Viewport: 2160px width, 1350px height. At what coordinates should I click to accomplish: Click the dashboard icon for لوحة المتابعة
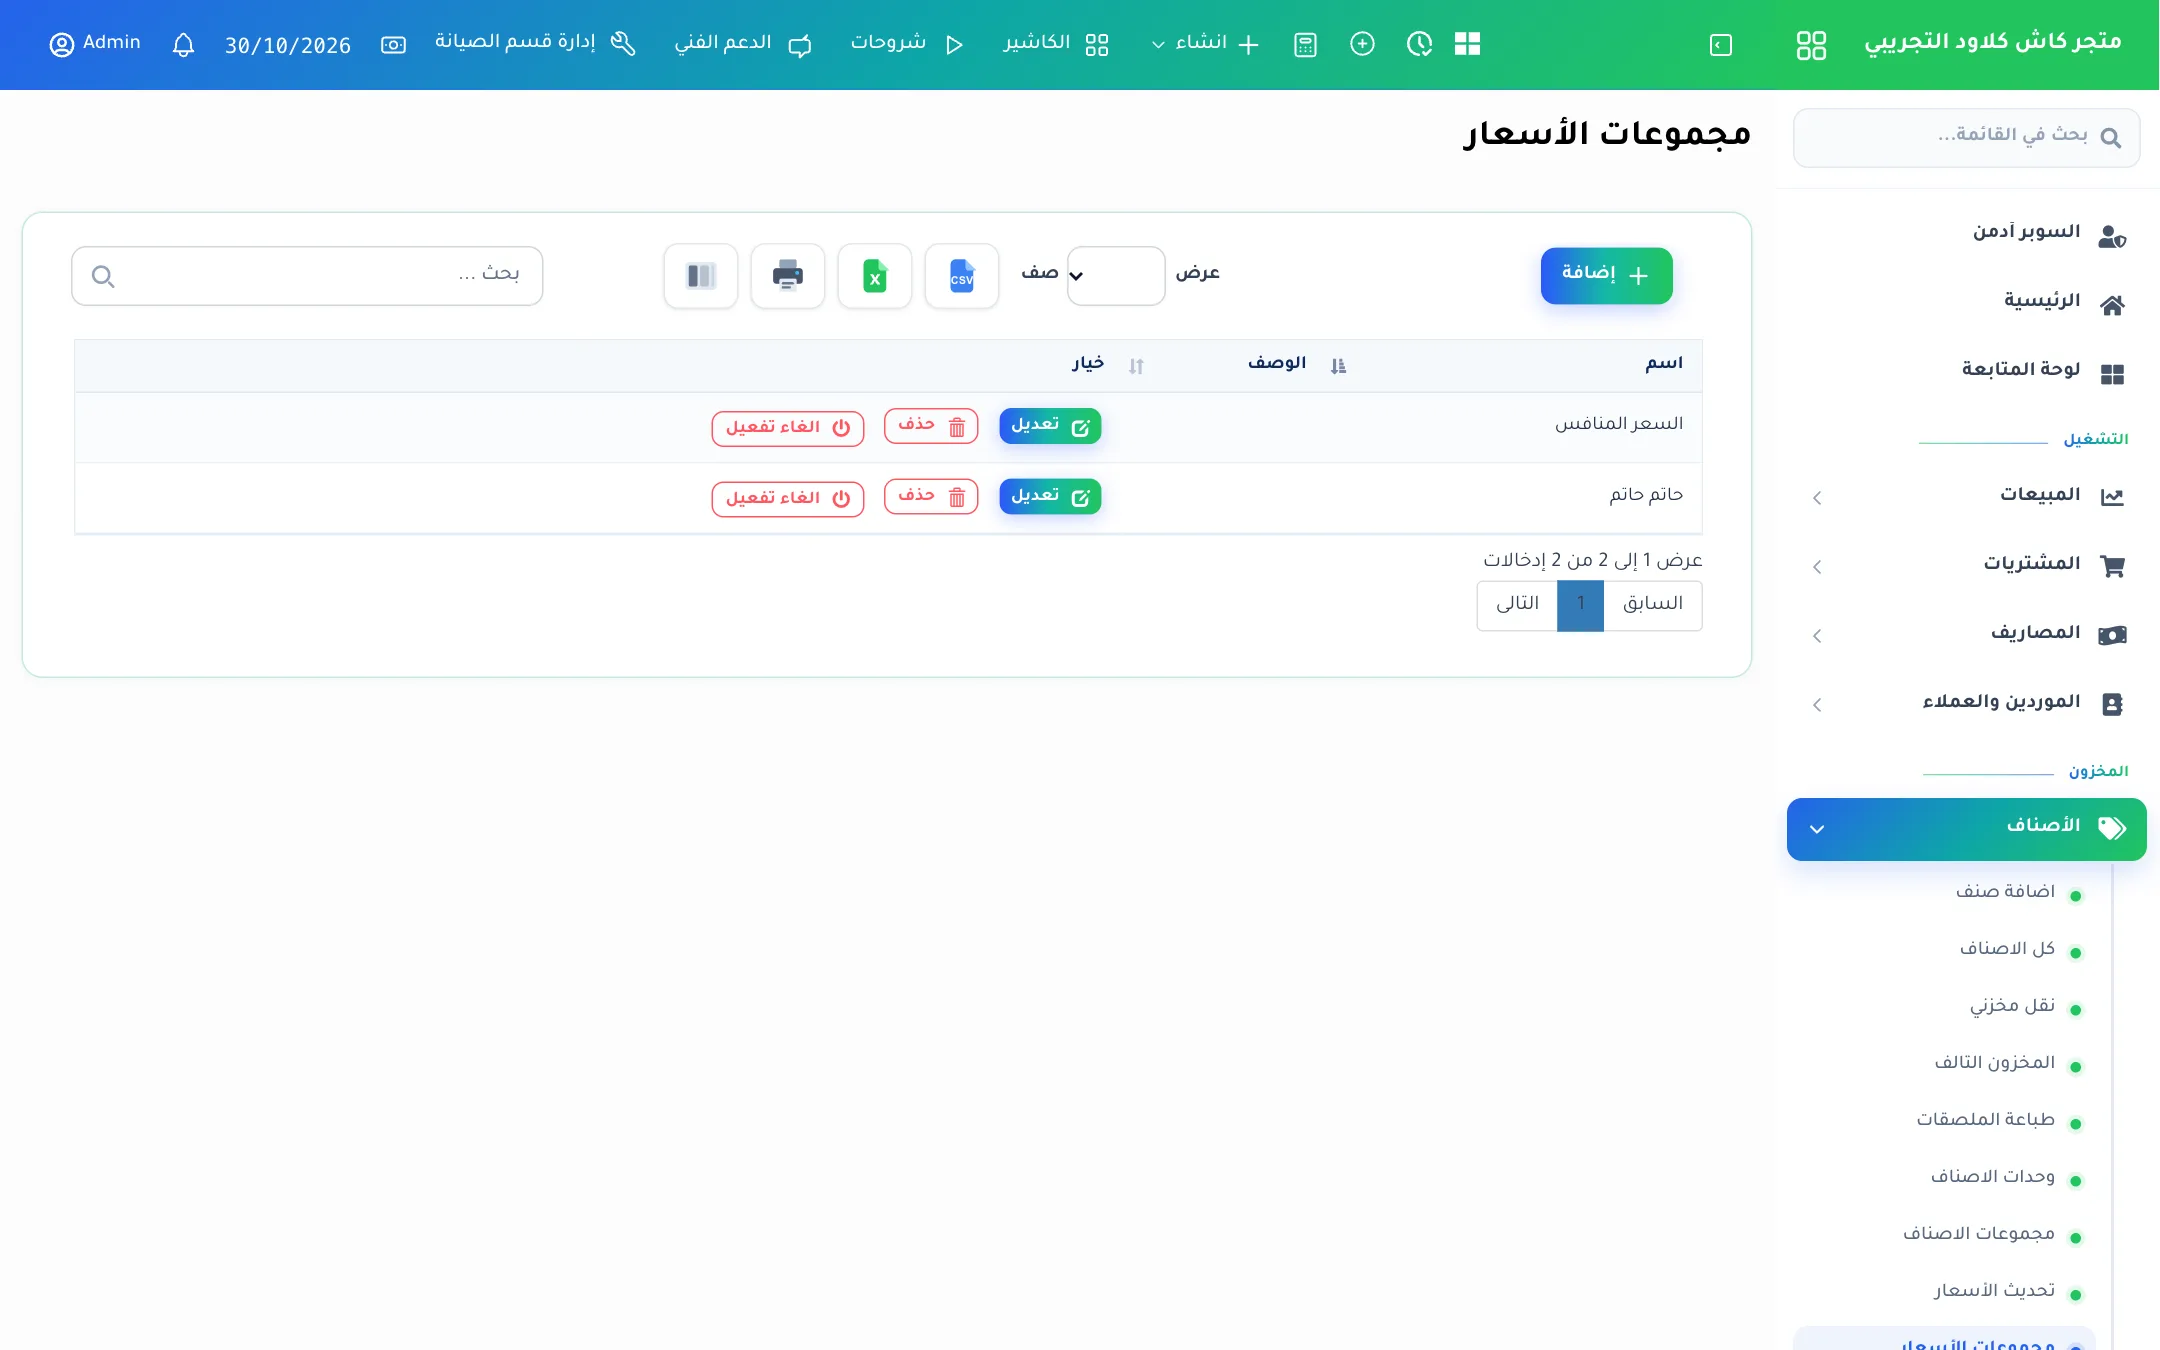pos(2112,374)
